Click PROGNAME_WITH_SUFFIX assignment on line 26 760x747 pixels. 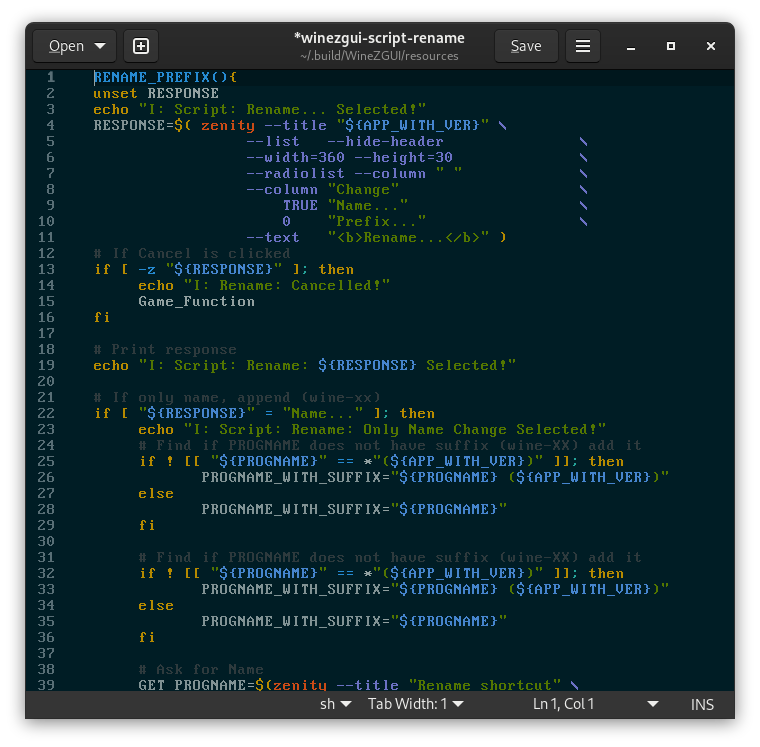pyautogui.click(x=435, y=477)
